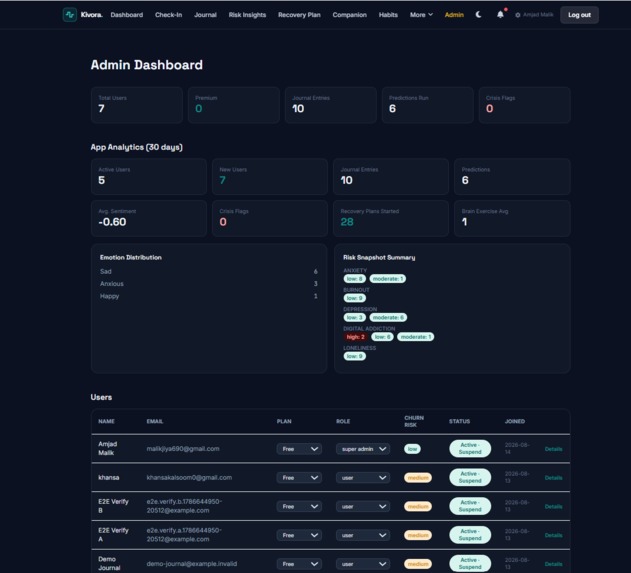631x573 pixels.
Task: Click the New Users analytics card
Action: coord(270,177)
